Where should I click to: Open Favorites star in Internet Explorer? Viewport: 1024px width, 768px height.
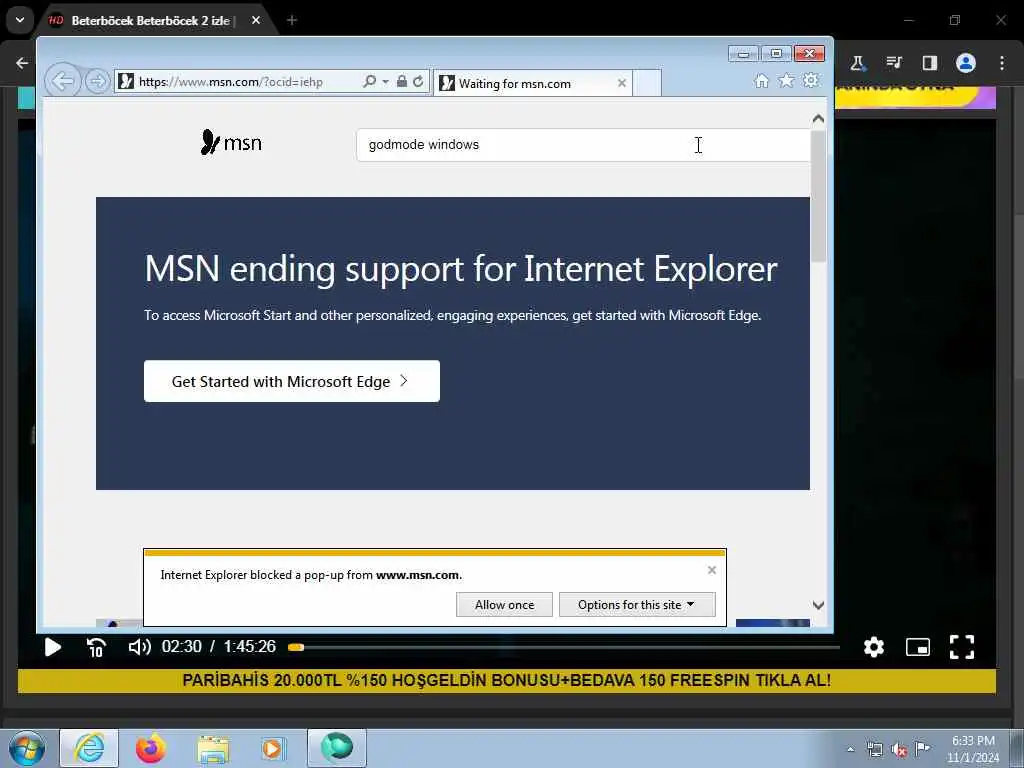786,80
